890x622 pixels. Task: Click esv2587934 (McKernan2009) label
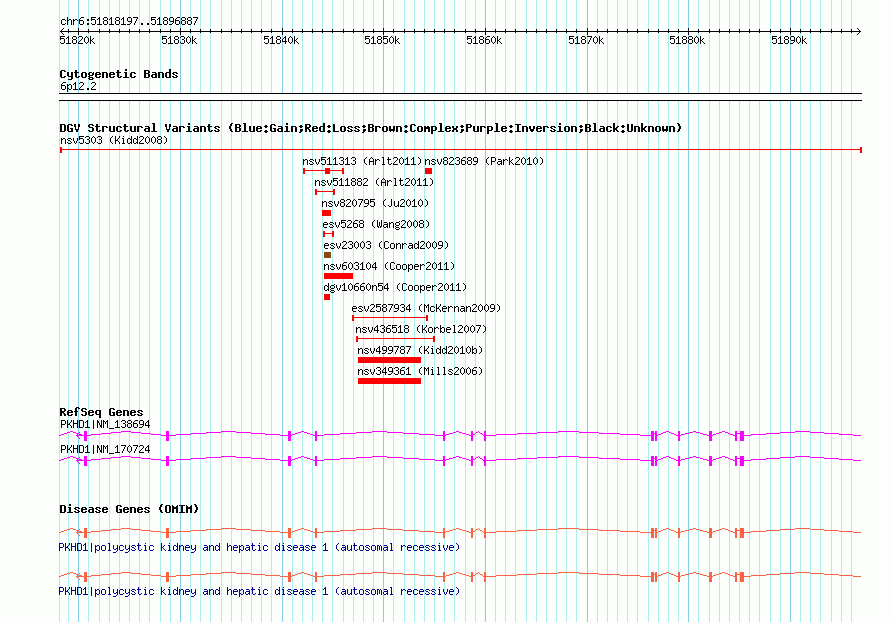click(426, 308)
